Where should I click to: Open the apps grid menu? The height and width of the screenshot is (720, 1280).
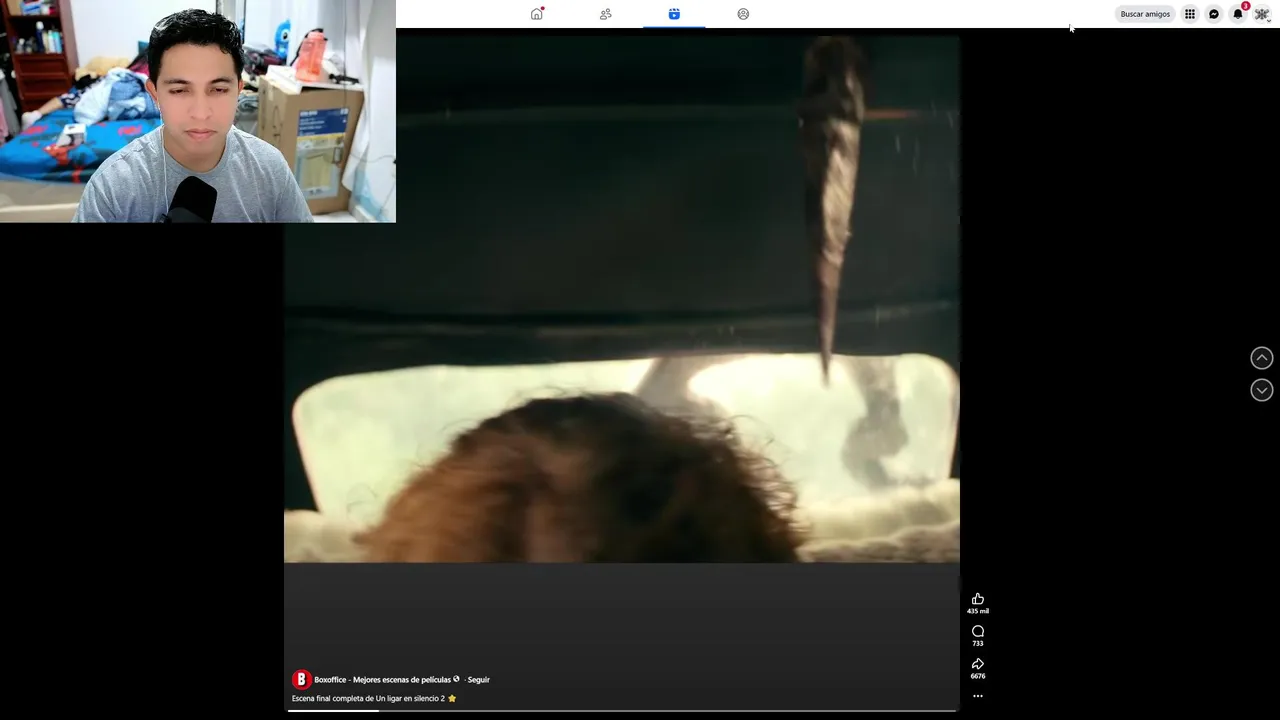[1190, 14]
